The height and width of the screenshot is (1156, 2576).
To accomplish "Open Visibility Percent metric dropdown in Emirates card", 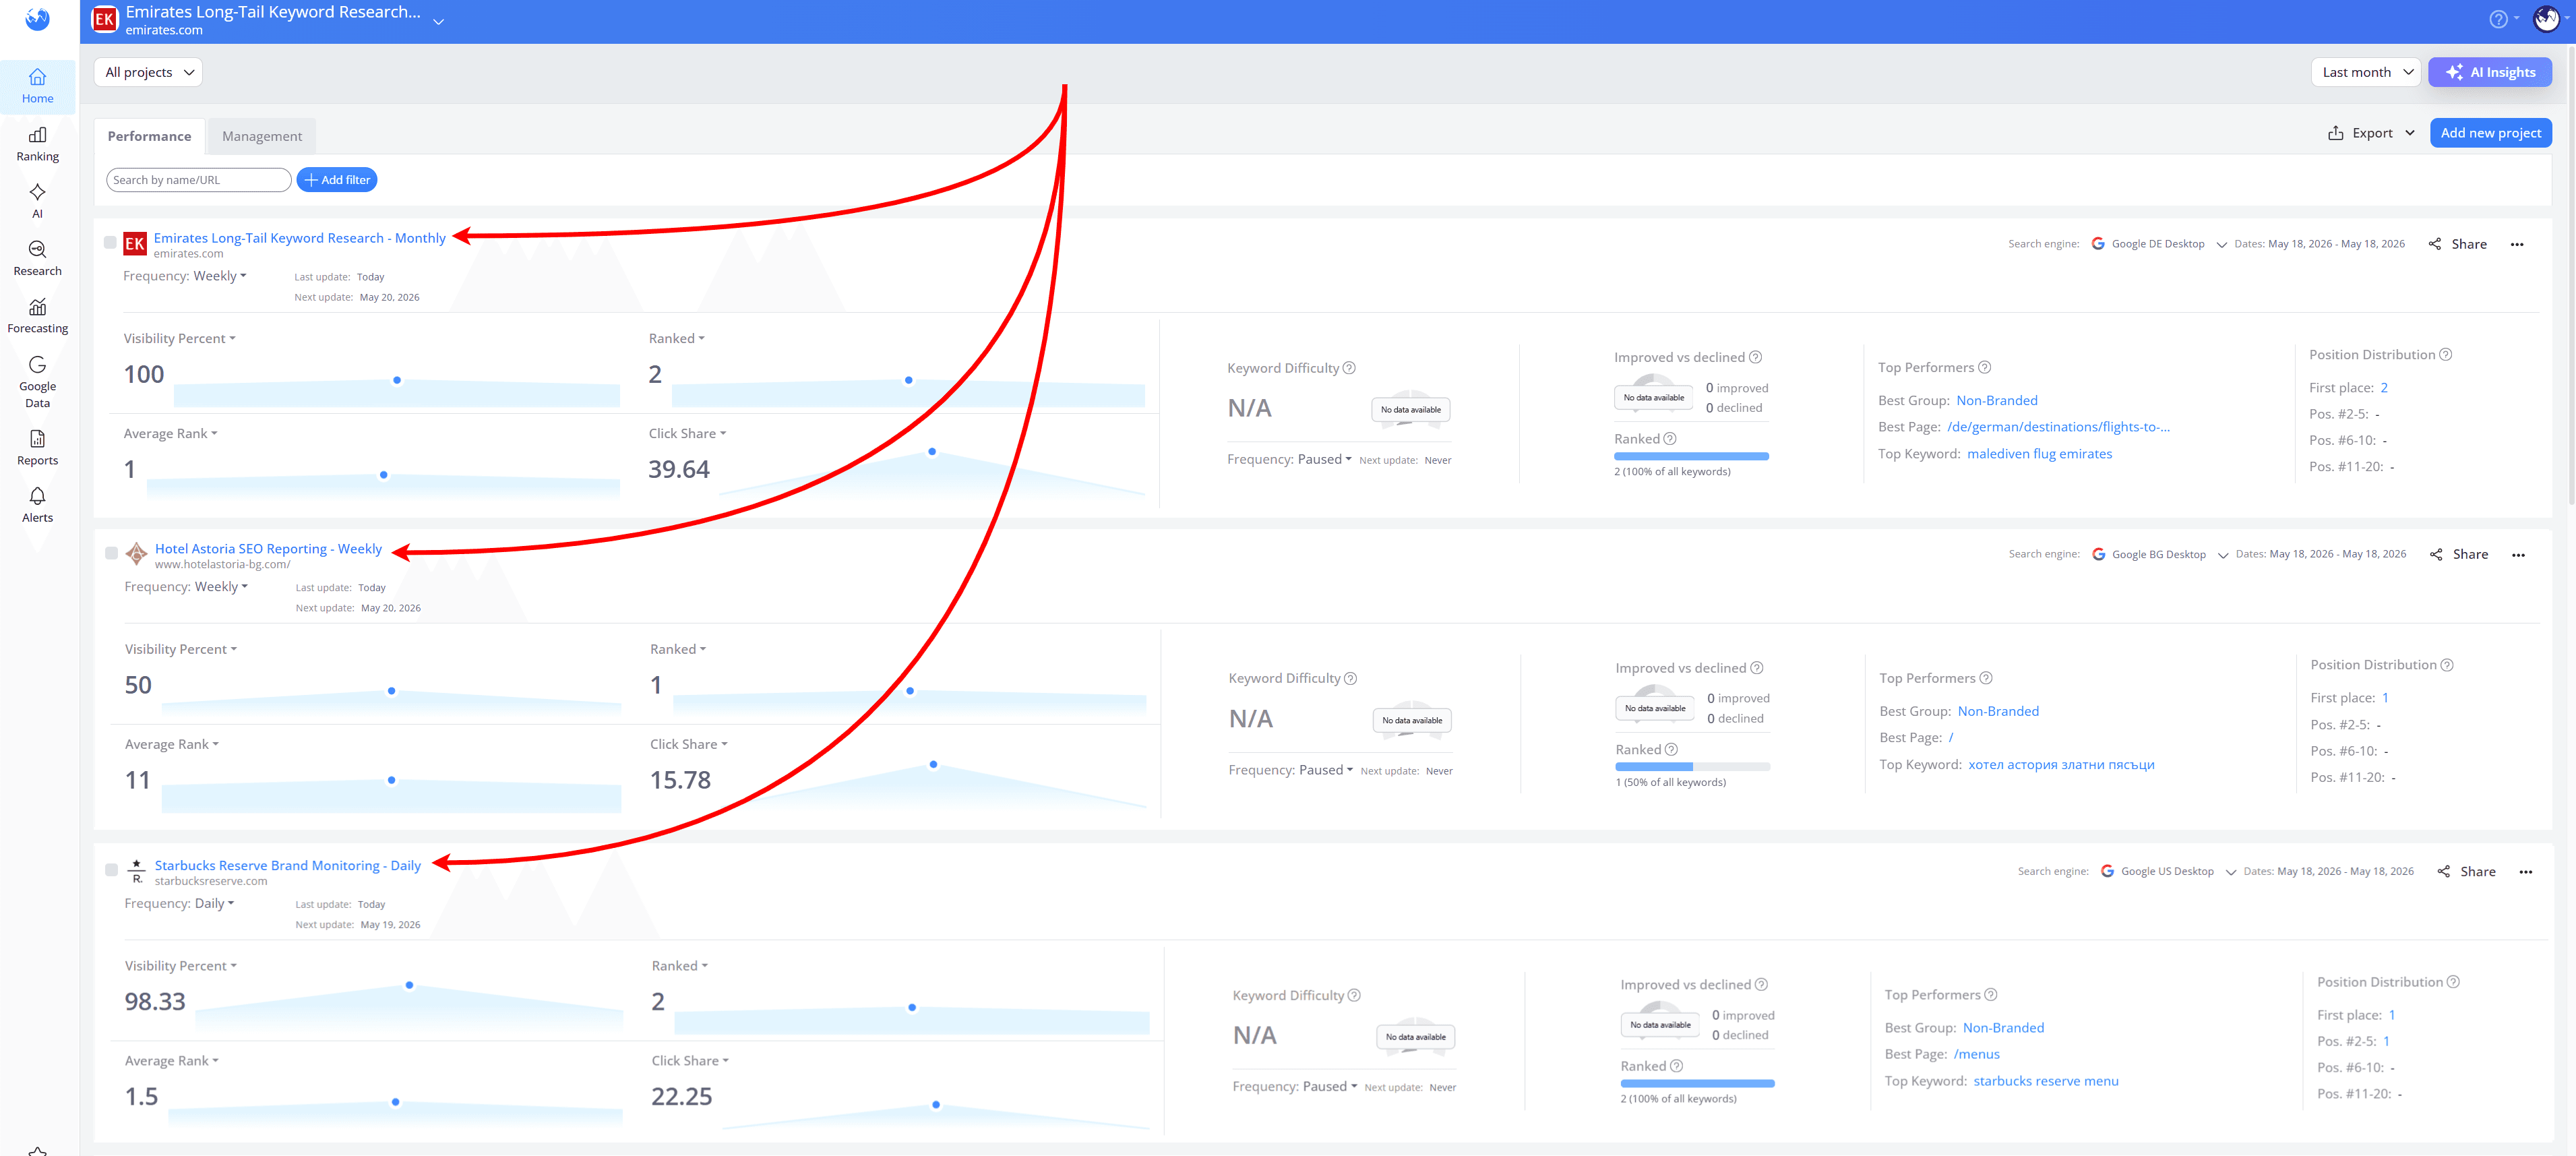I will (x=180, y=338).
